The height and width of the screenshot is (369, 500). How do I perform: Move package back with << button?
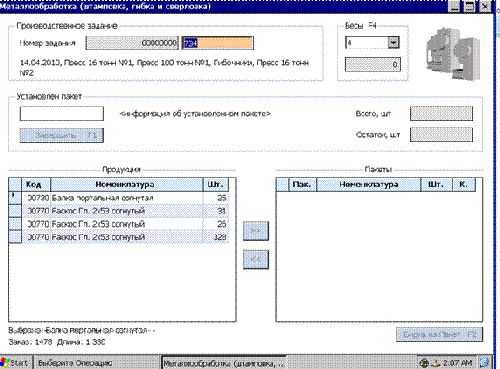pos(256,259)
